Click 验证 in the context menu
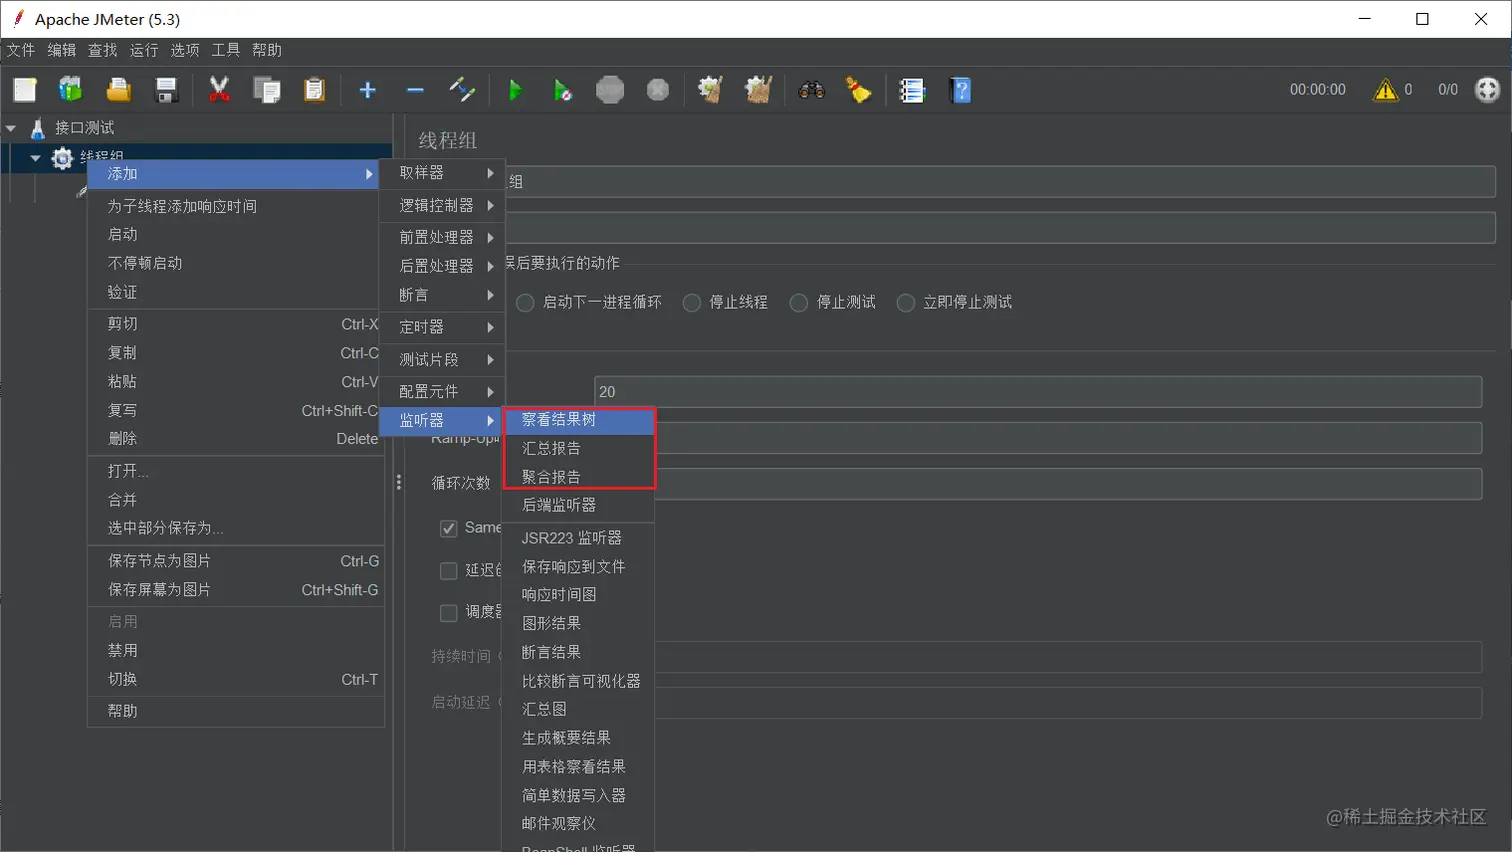Screen dimensions: 1512x852 (236, 292)
